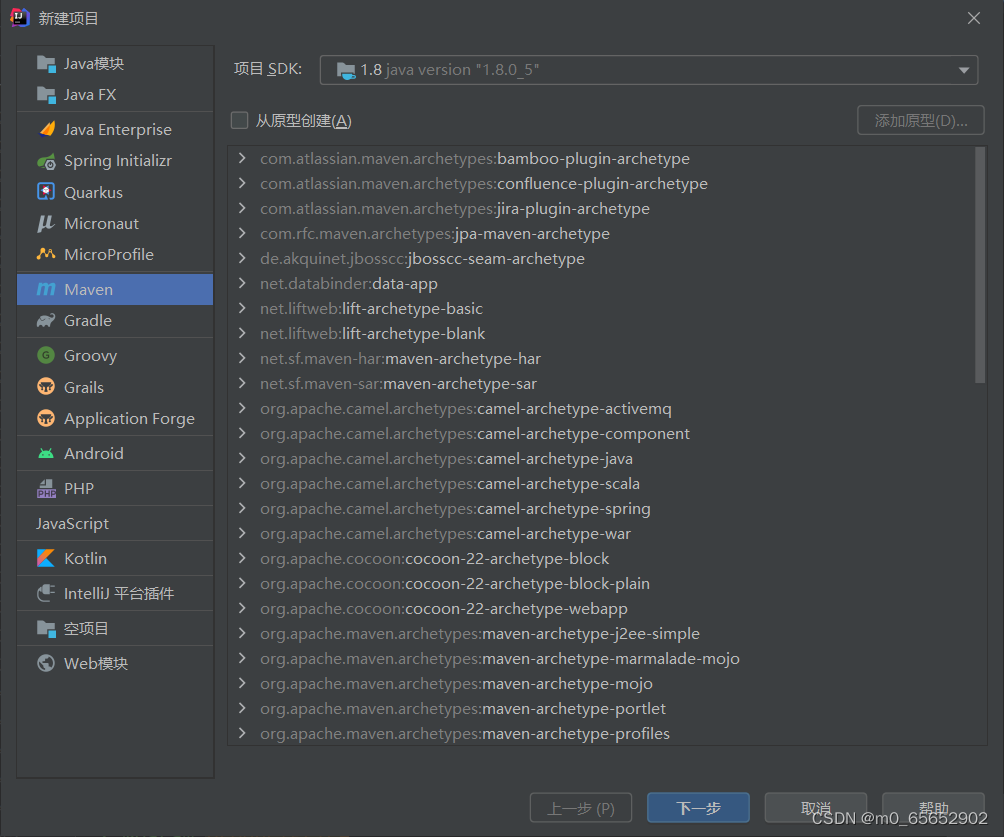Choose Application Forge label
This screenshot has width=1004, height=837.
[x=129, y=419]
